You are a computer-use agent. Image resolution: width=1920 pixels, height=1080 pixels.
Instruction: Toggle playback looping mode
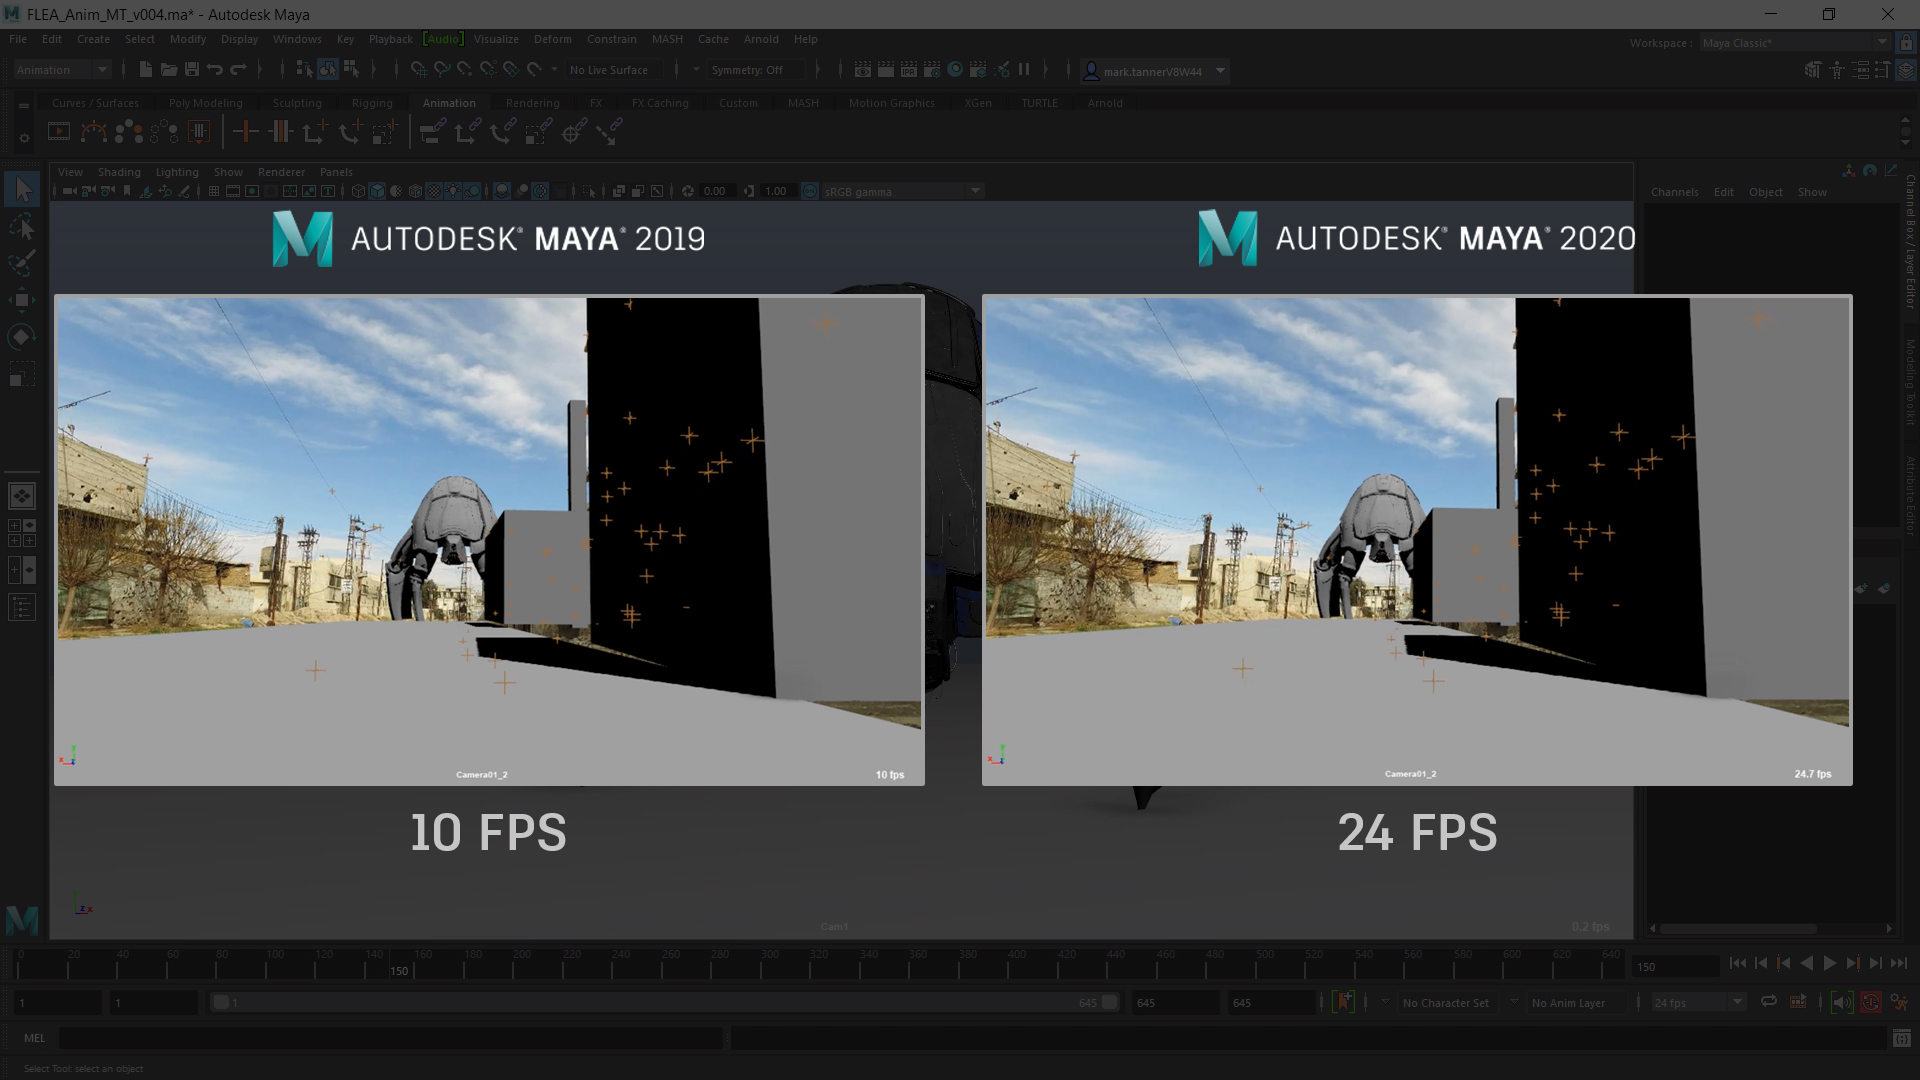1769,1002
